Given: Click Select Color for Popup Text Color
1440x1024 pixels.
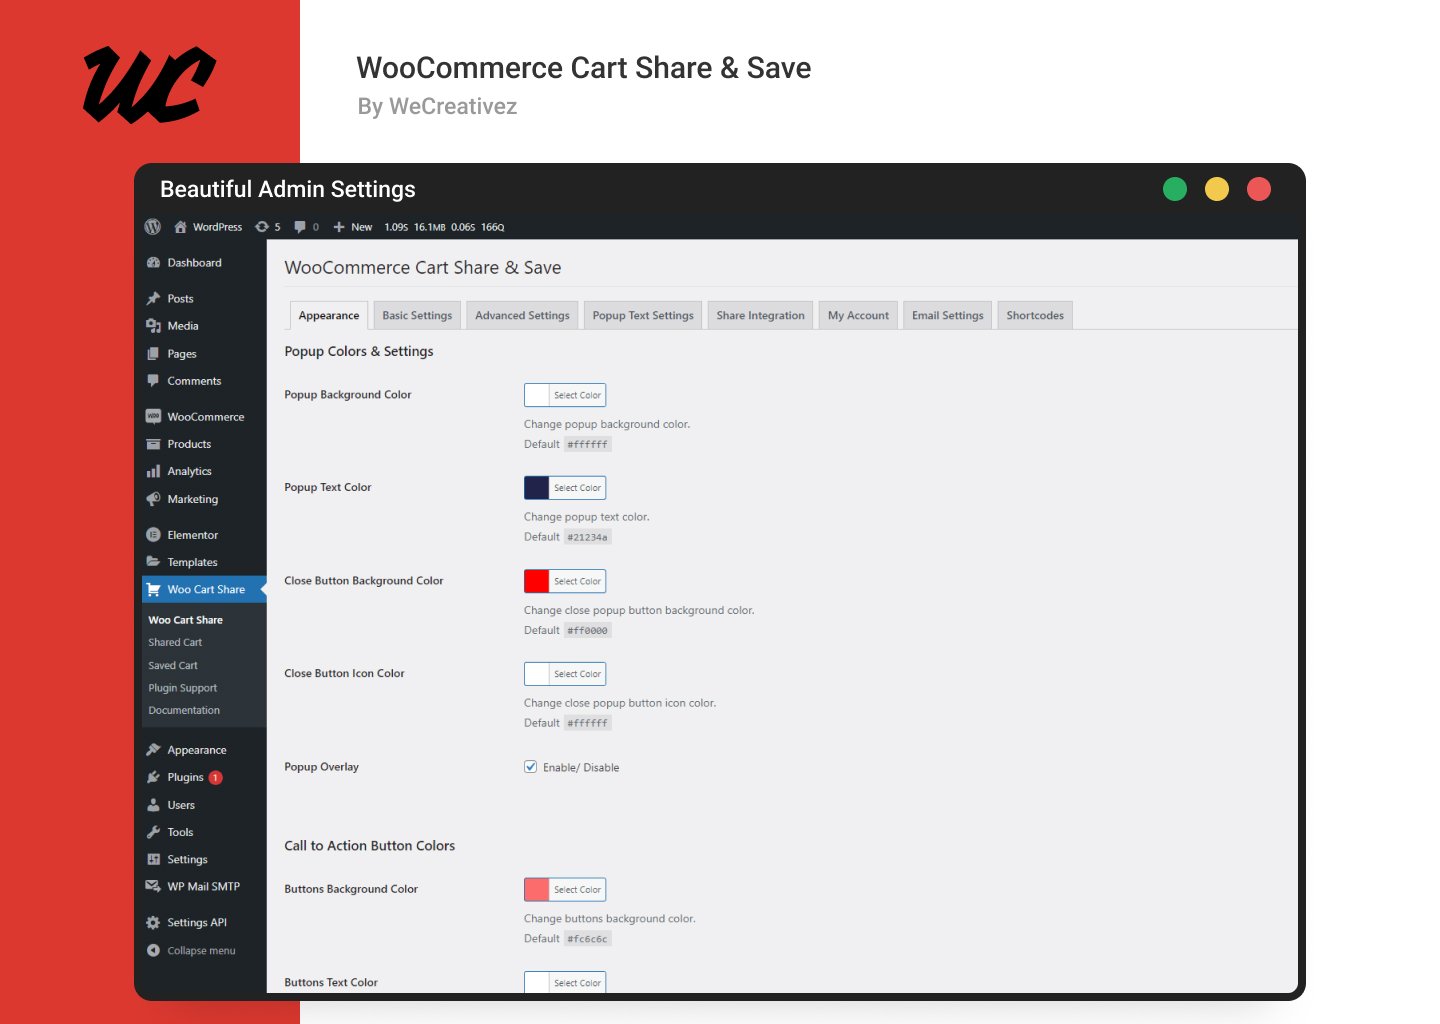Looking at the screenshot, I should (578, 488).
